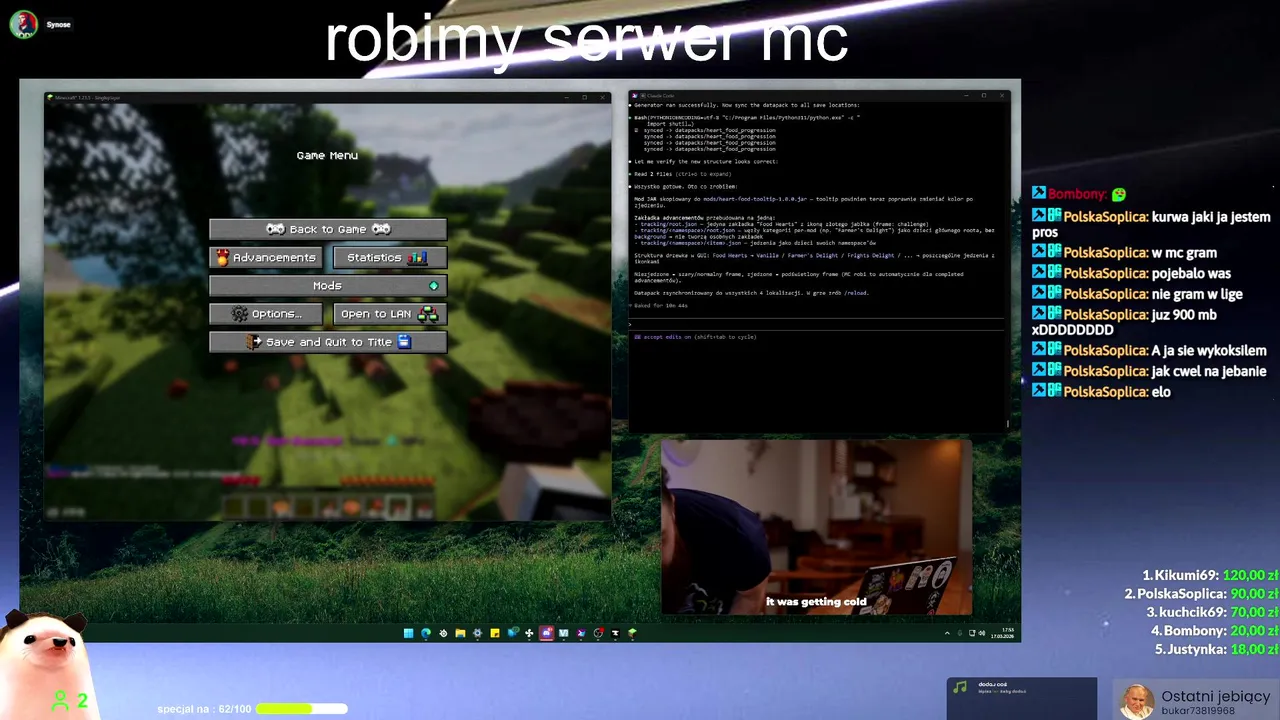
Task: Click 'kuchcik69: 70,00 zł' leaderboard entry
Action: pyautogui.click(x=1213, y=612)
